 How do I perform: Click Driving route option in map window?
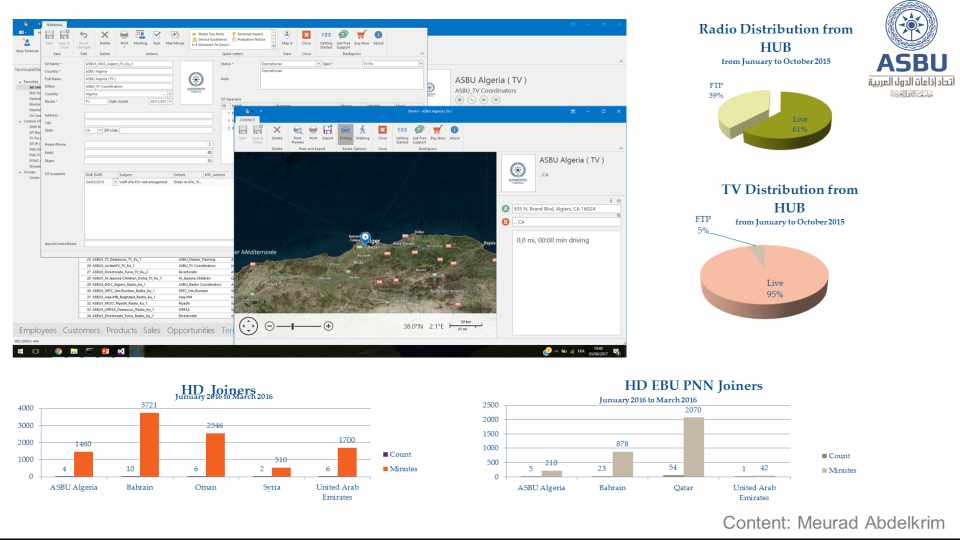pos(345,132)
